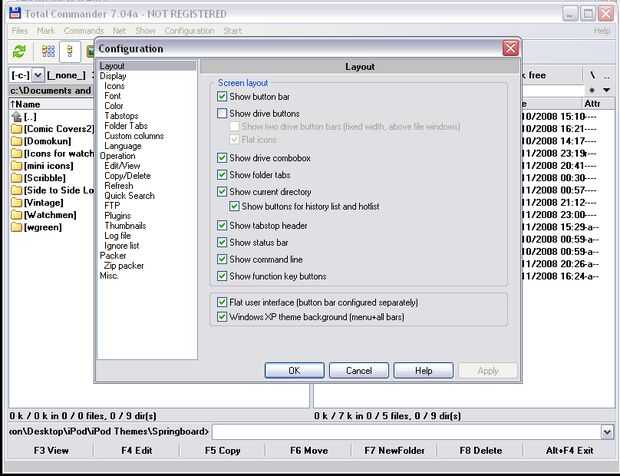Toggle Show folder tabs checkbox
Viewport: 620px width, 476px height.
click(x=222, y=175)
